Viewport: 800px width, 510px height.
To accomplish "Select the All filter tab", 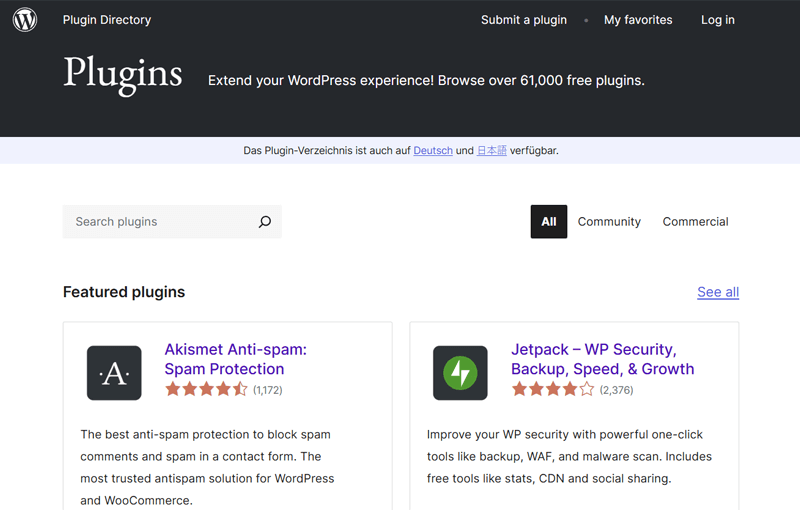I will (x=548, y=221).
